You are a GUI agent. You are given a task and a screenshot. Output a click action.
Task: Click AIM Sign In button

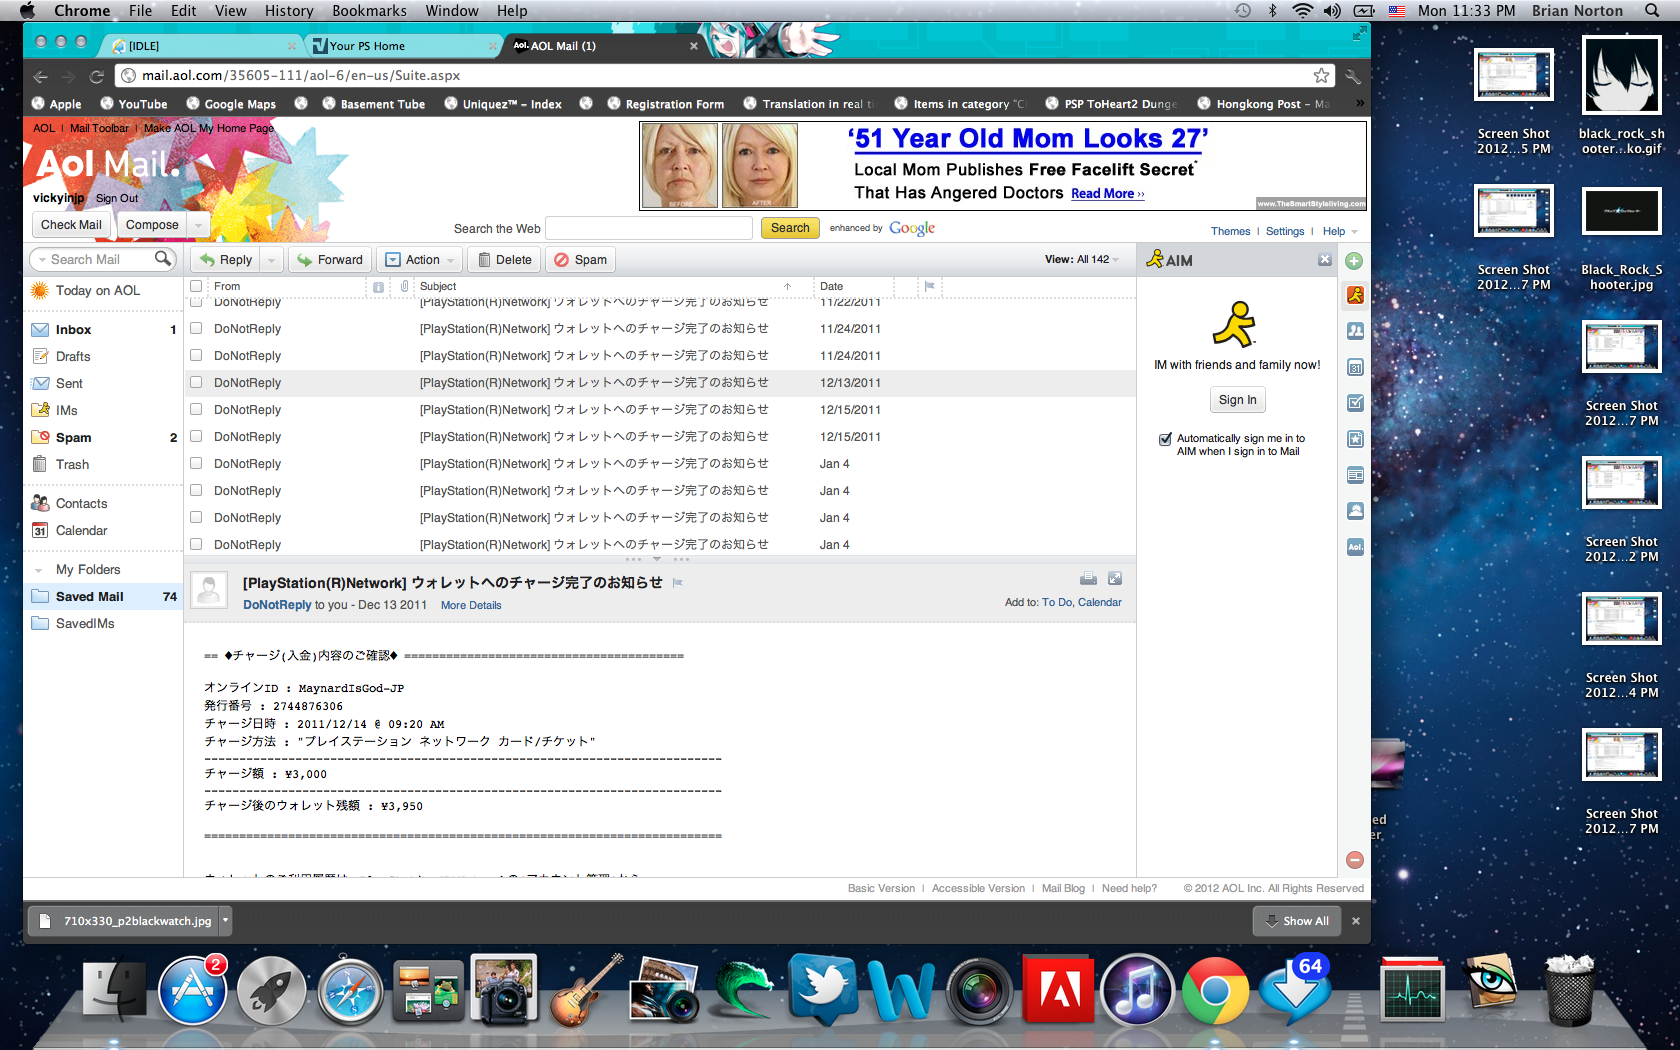coord(1237,400)
